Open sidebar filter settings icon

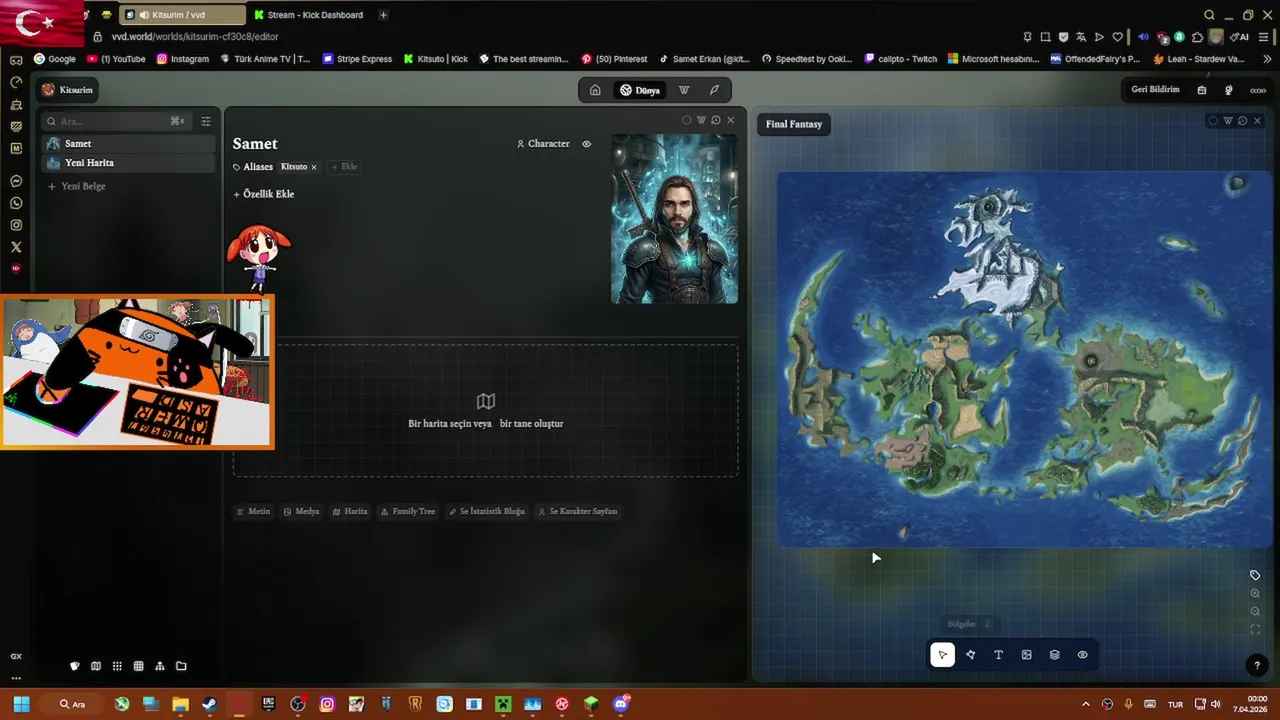click(x=206, y=121)
